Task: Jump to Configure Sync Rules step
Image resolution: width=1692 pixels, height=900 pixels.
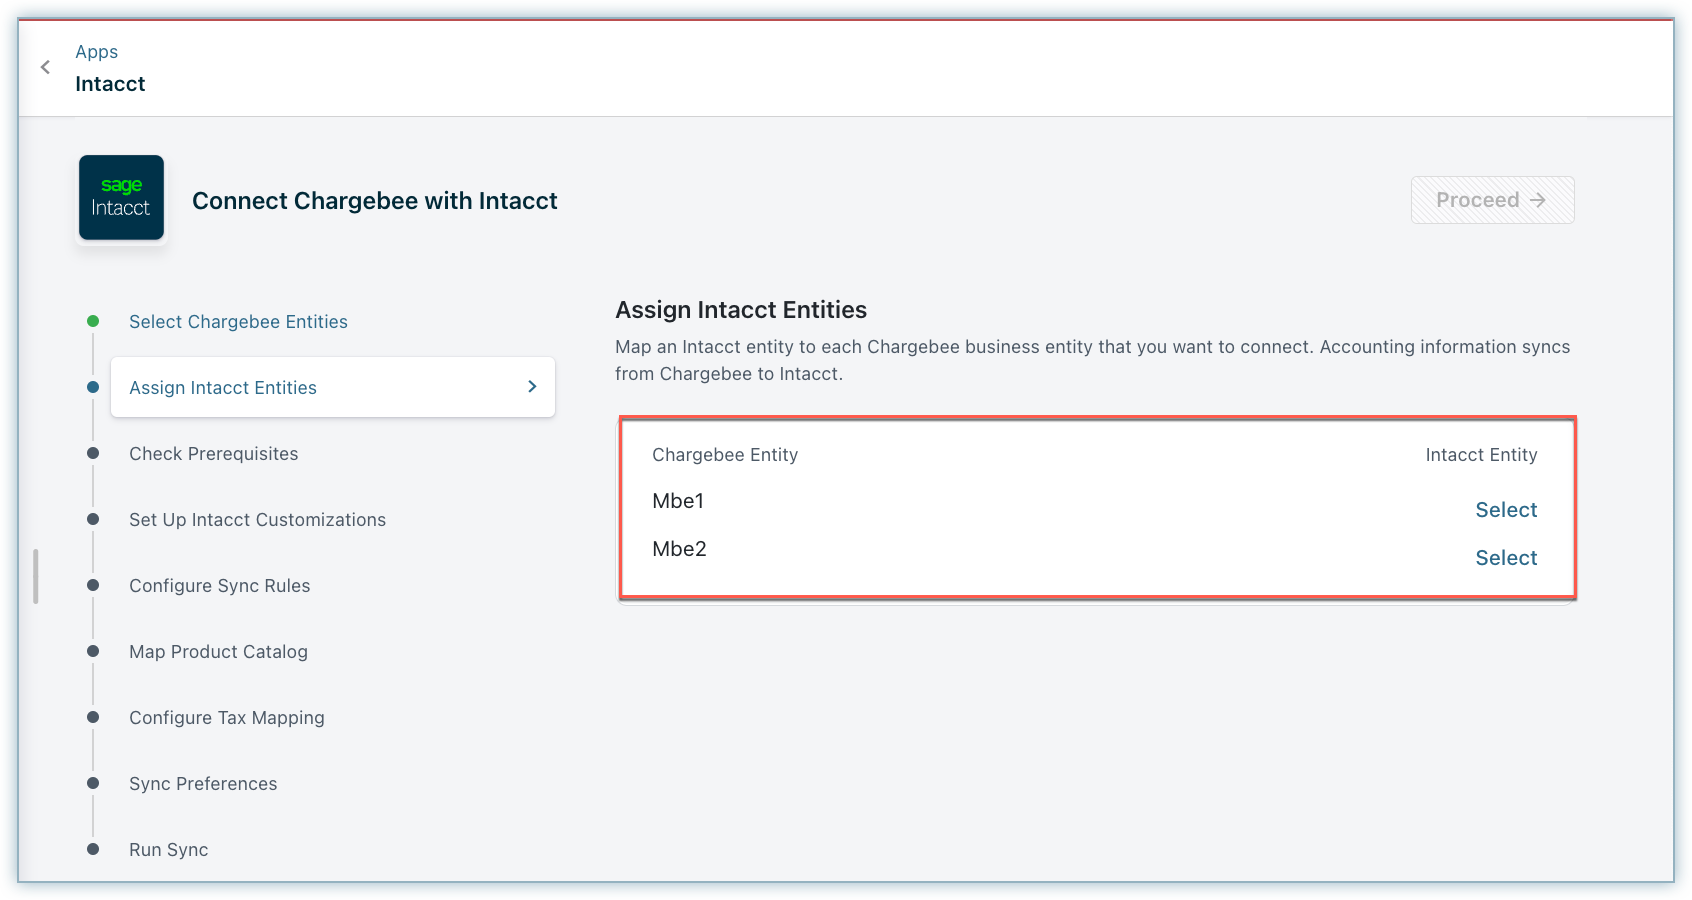Action: coord(219,586)
